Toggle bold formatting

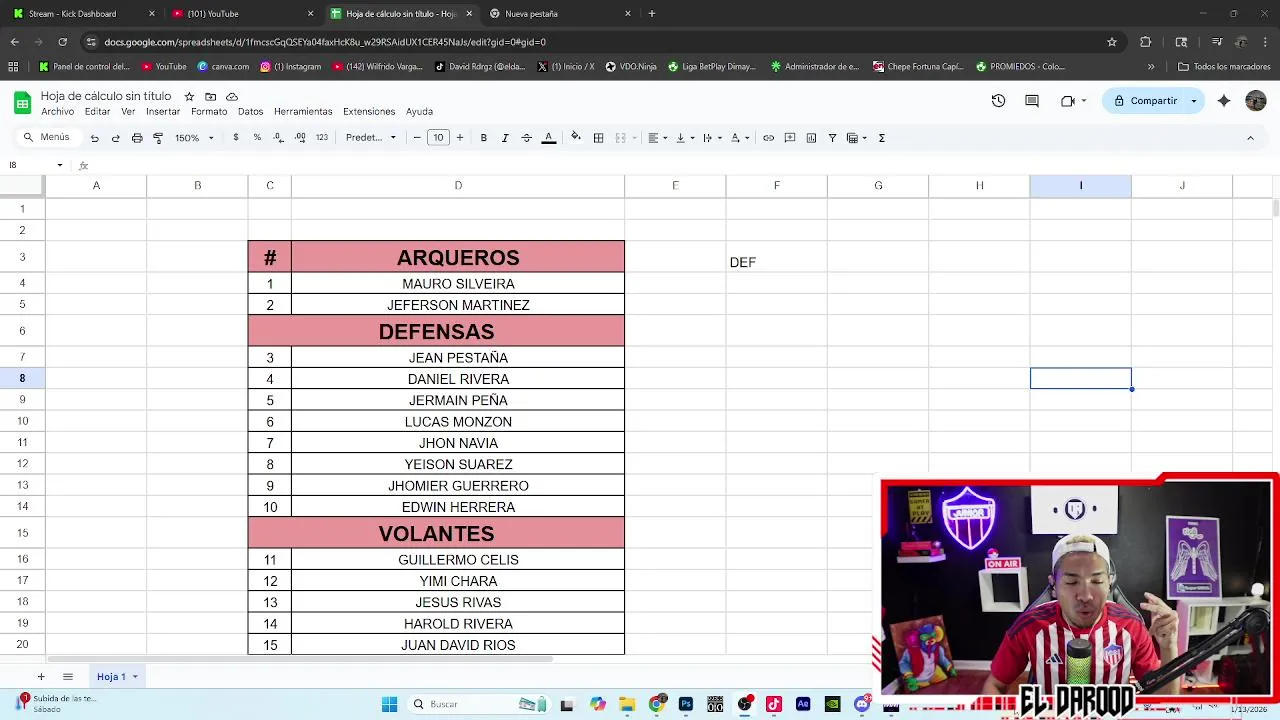484,138
